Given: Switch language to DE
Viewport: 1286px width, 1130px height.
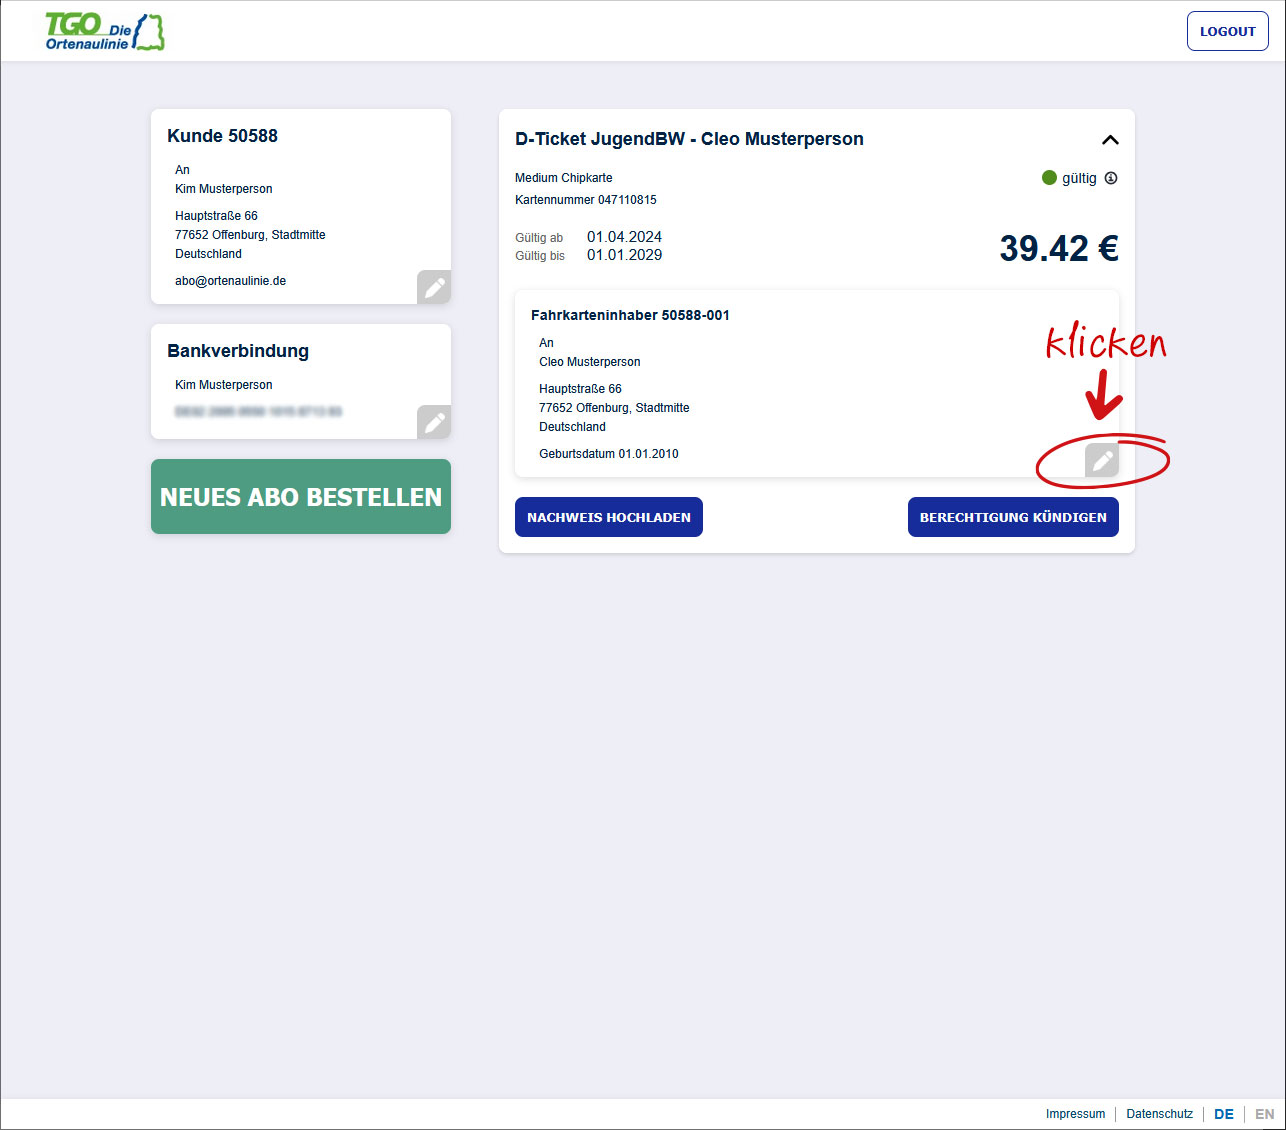Looking at the screenshot, I should (1224, 1114).
